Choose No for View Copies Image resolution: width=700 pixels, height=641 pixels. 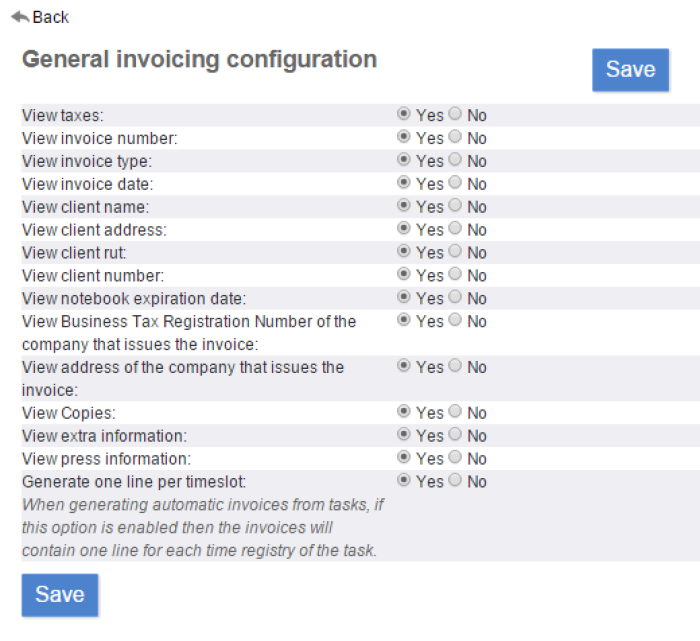point(456,412)
